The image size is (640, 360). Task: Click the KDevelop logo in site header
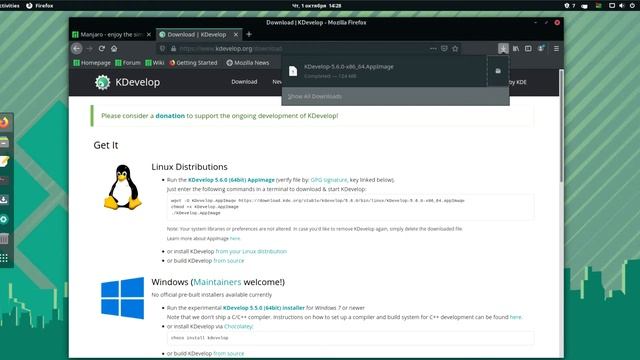[127, 82]
